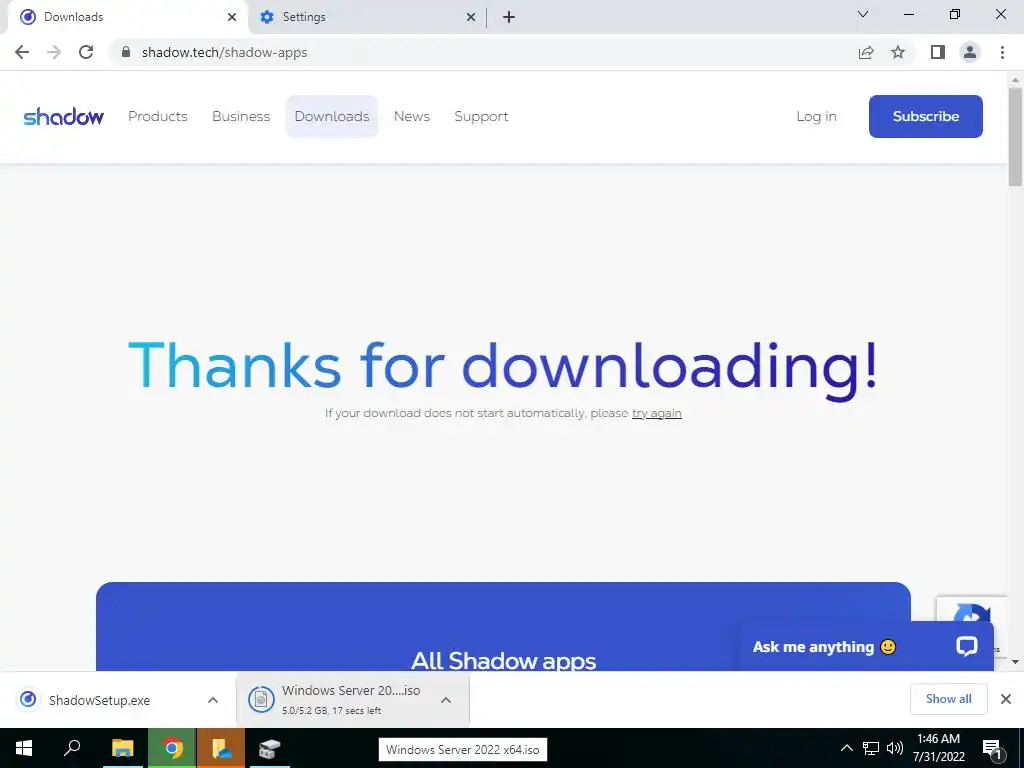Image resolution: width=1024 pixels, height=768 pixels.
Task: Expand ShadowSetup.exe download options chevron
Action: coord(213,700)
